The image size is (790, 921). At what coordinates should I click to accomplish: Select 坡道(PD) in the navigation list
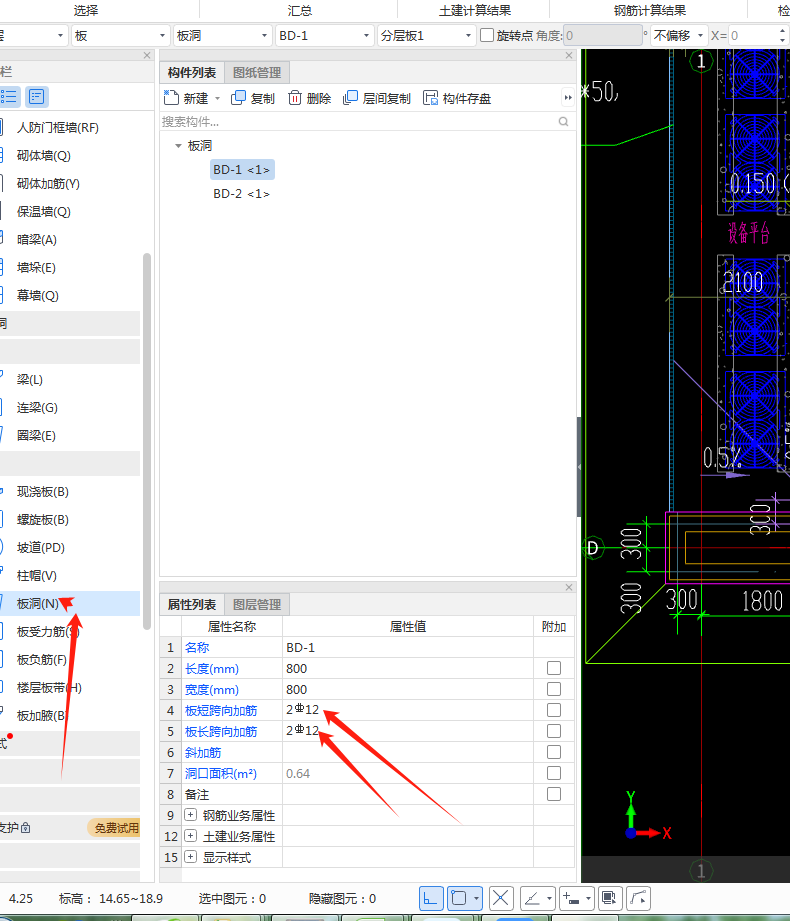(41, 547)
